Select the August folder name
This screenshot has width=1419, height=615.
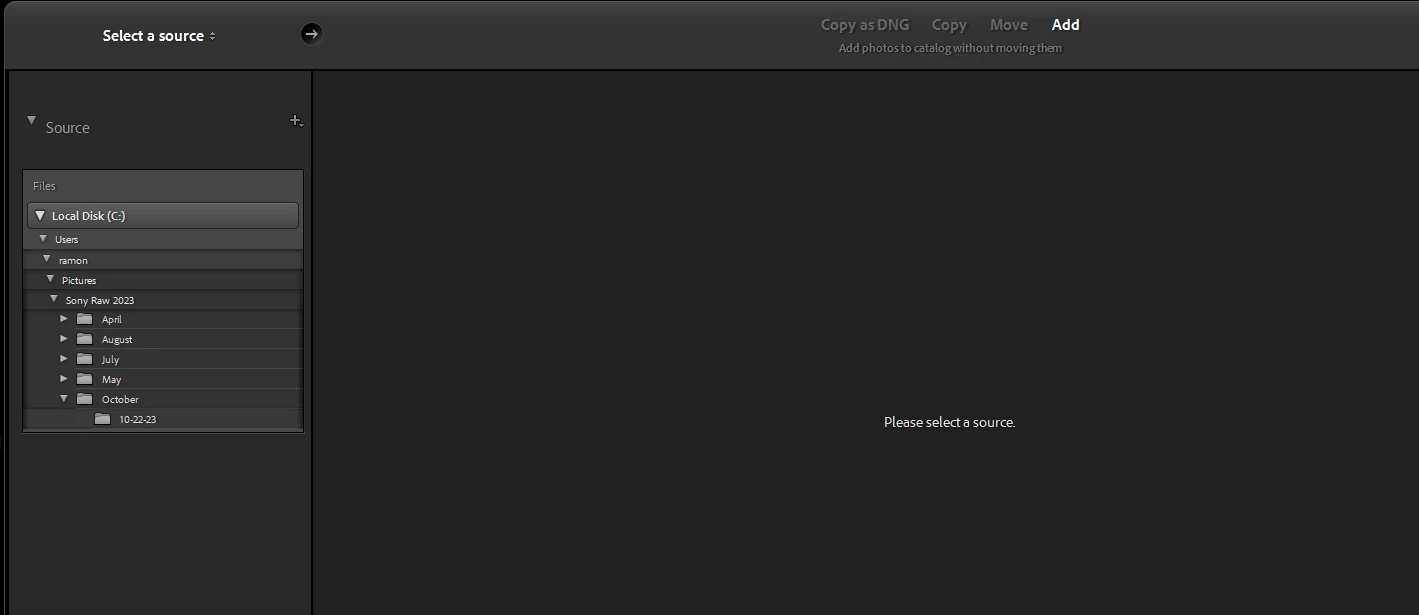[x=117, y=340]
